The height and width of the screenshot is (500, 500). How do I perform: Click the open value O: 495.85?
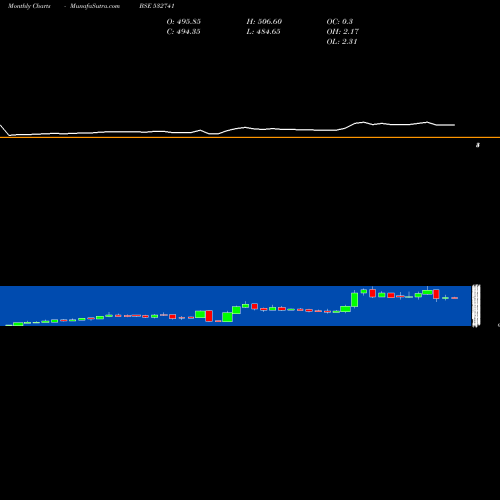click(x=184, y=22)
